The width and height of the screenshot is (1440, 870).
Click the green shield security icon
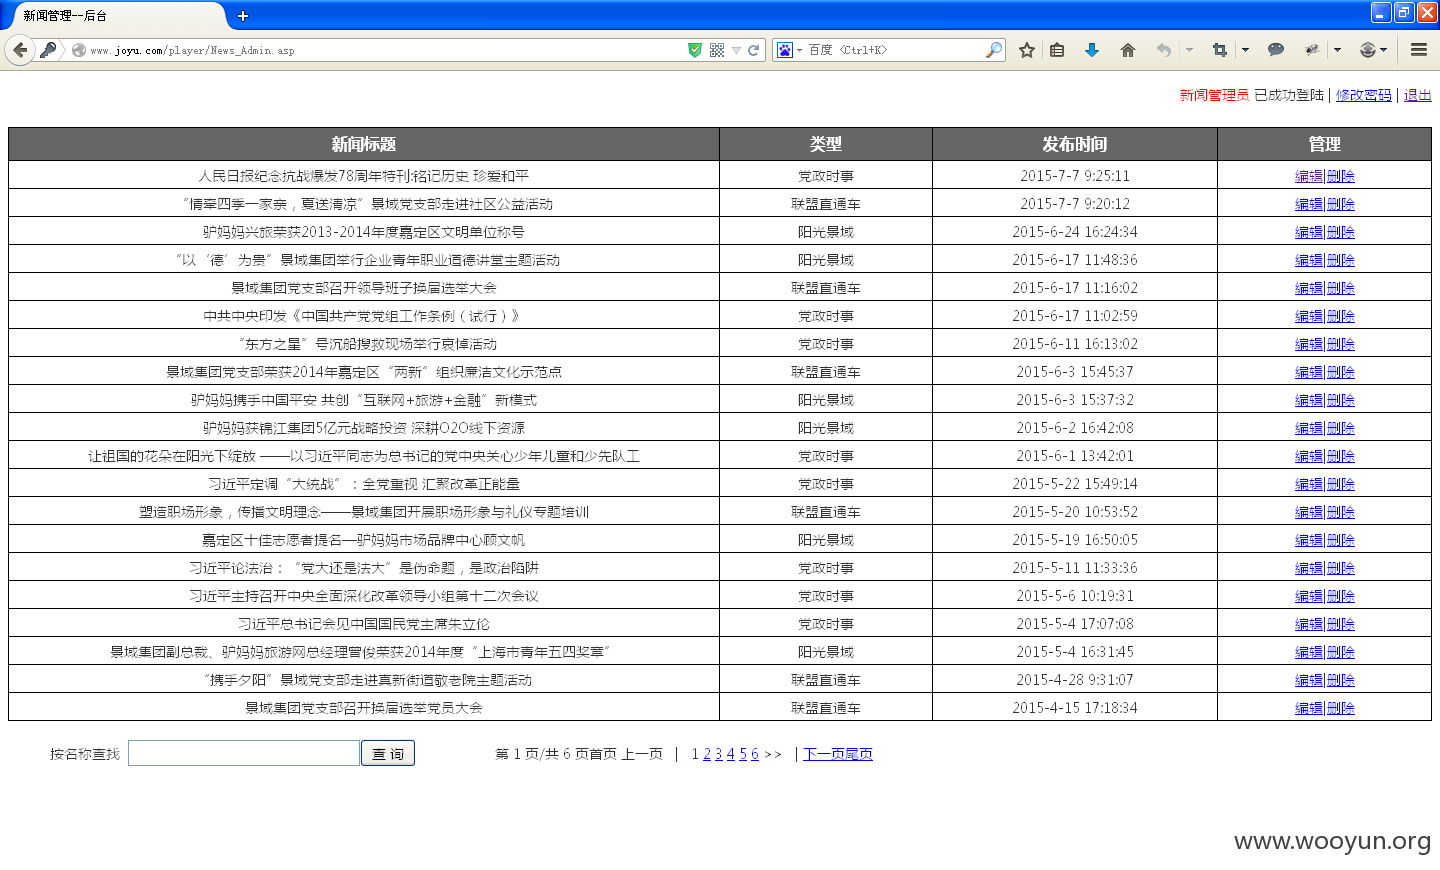(695, 50)
